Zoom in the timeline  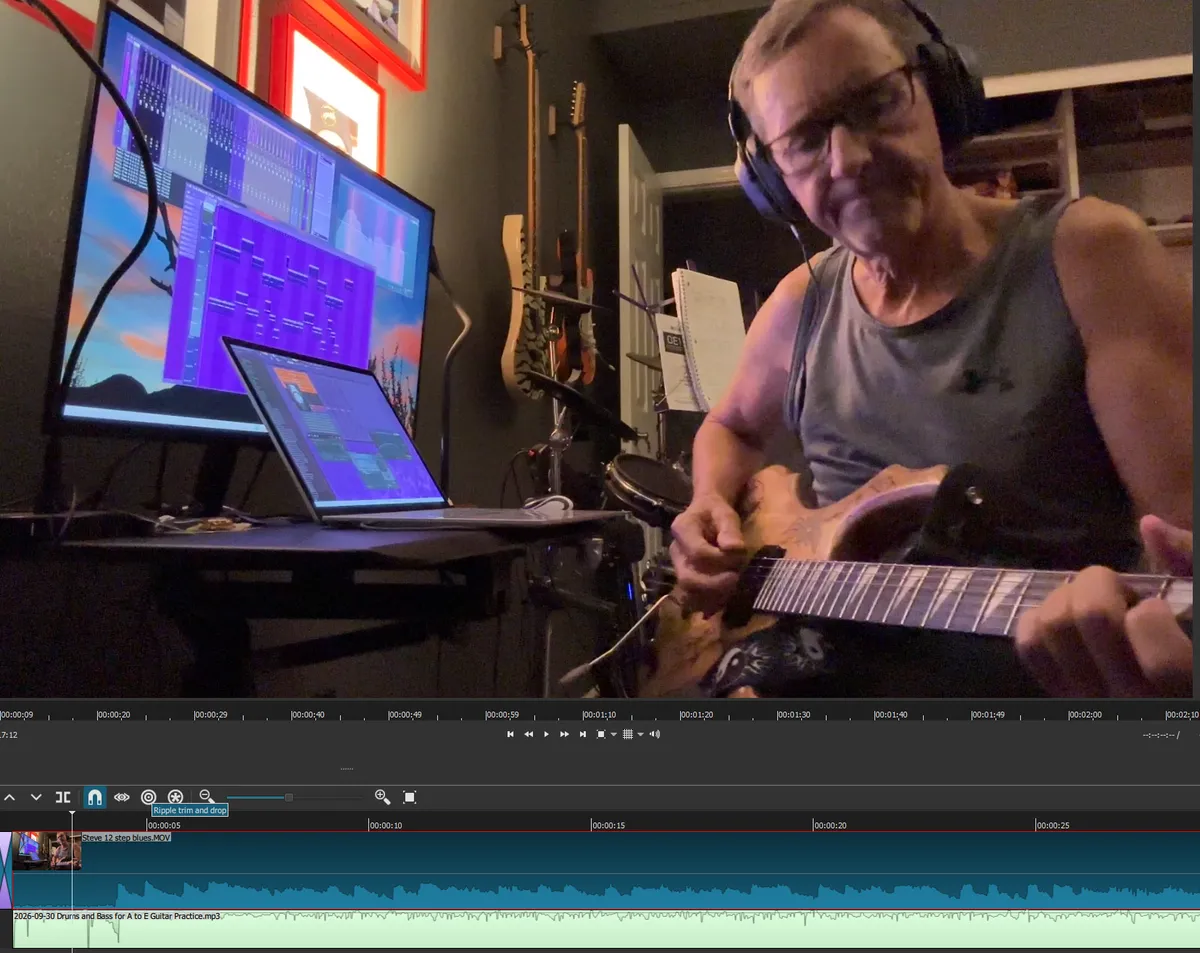tap(382, 797)
